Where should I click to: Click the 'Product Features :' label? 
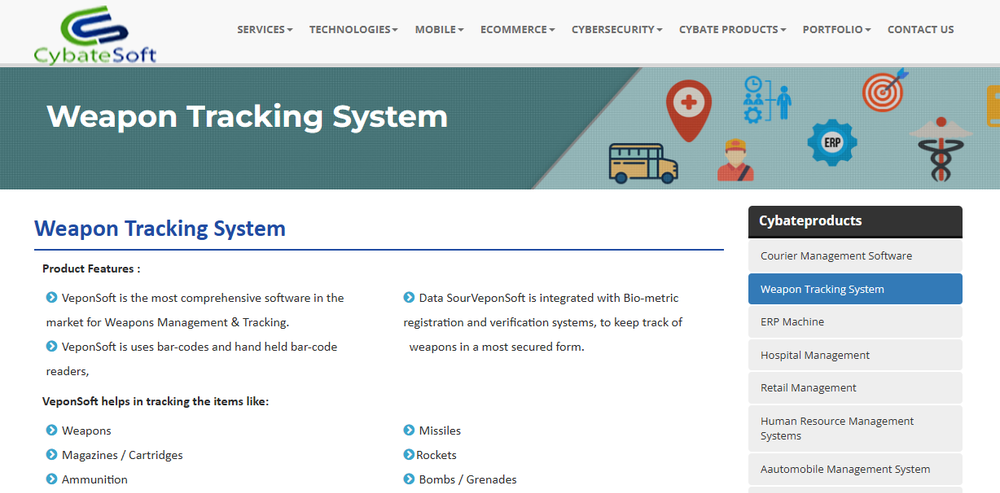(x=91, y=269)
